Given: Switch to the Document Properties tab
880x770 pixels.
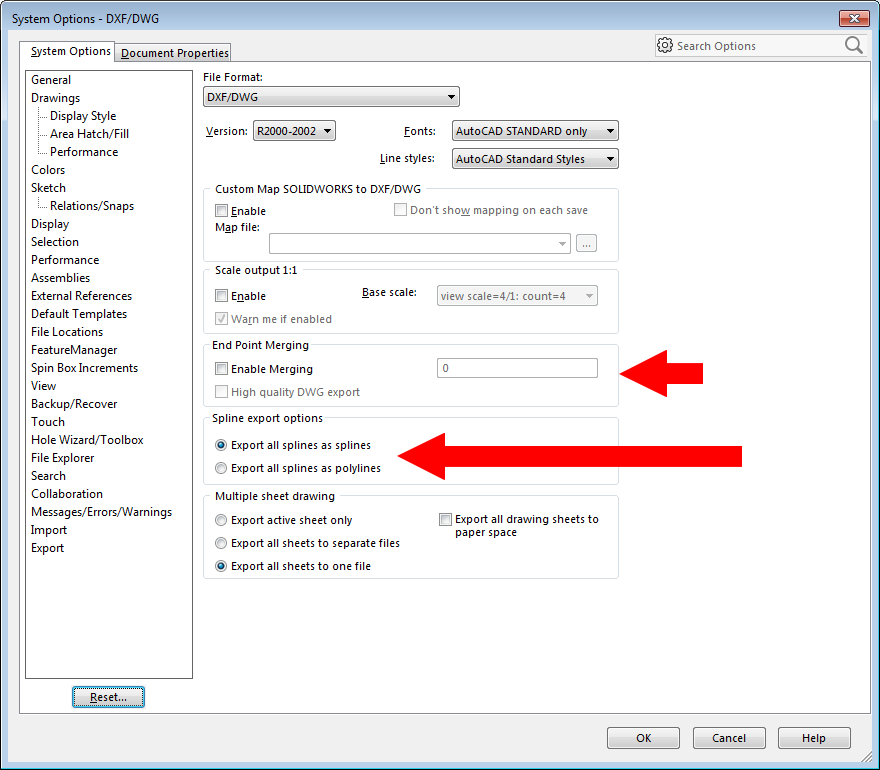Looking at the screenshot, I should point(175,53).
